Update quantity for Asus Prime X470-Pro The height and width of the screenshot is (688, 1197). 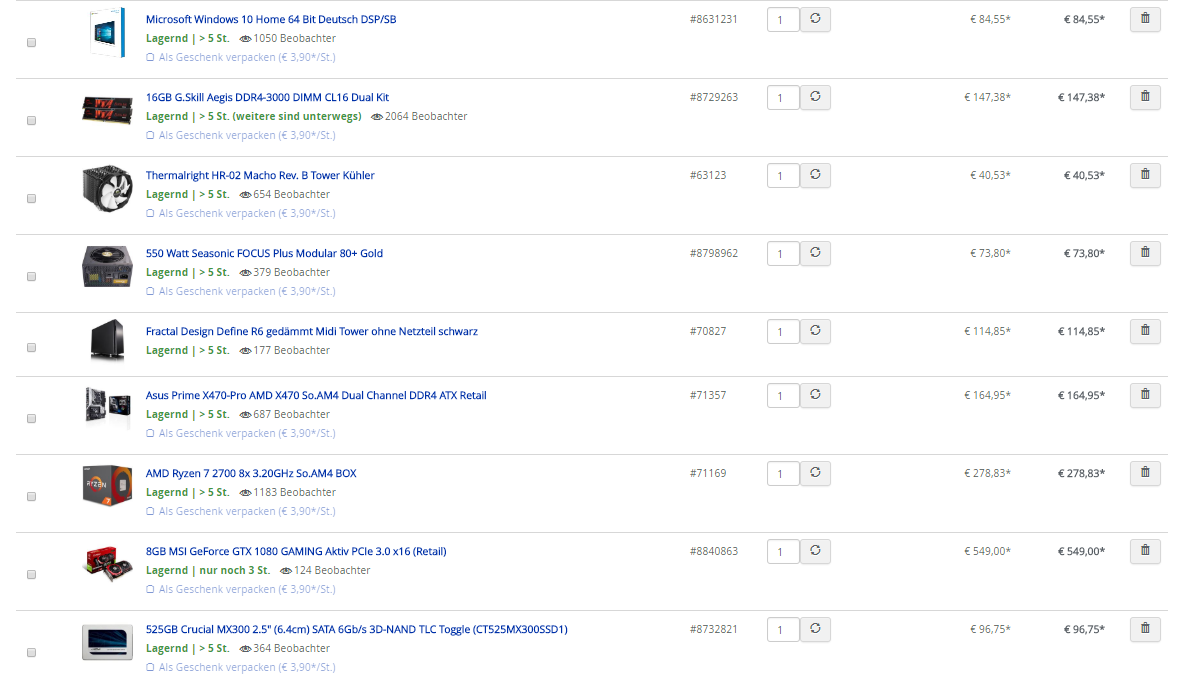[815, 395]
